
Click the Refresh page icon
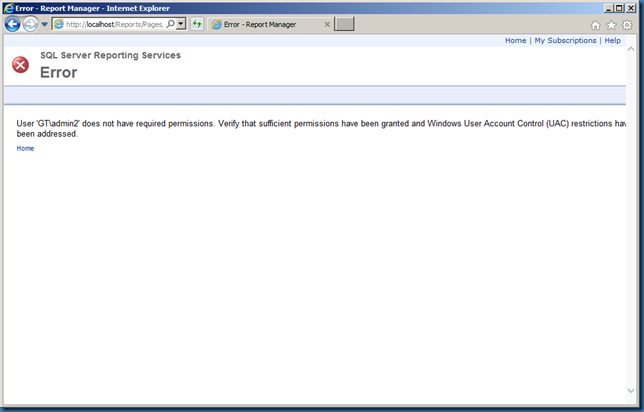pyautogui.click(x=197, y=24)
